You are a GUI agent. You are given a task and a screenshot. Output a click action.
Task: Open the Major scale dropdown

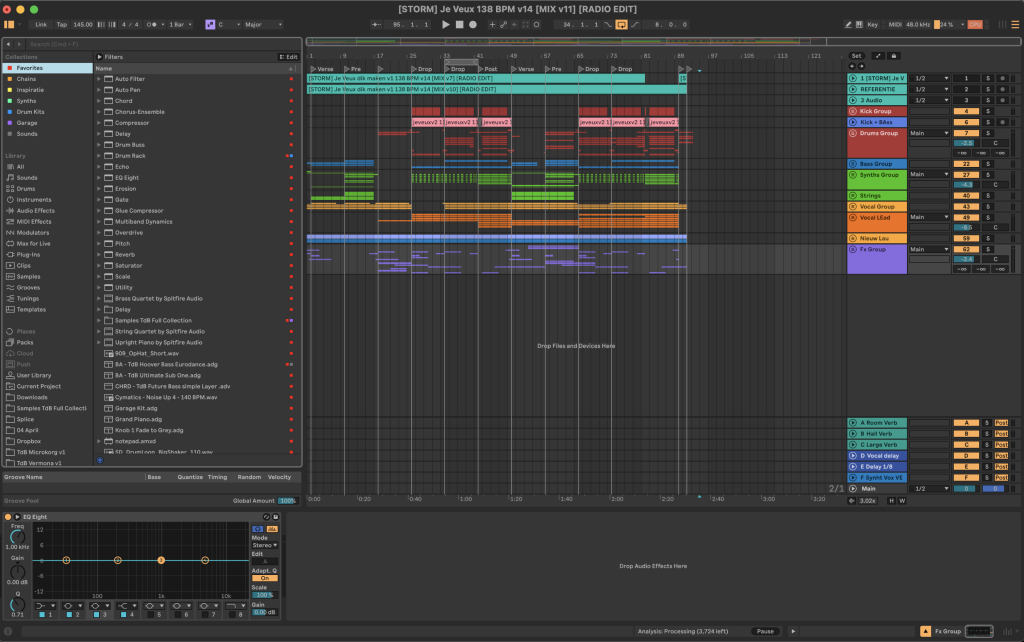263,25
